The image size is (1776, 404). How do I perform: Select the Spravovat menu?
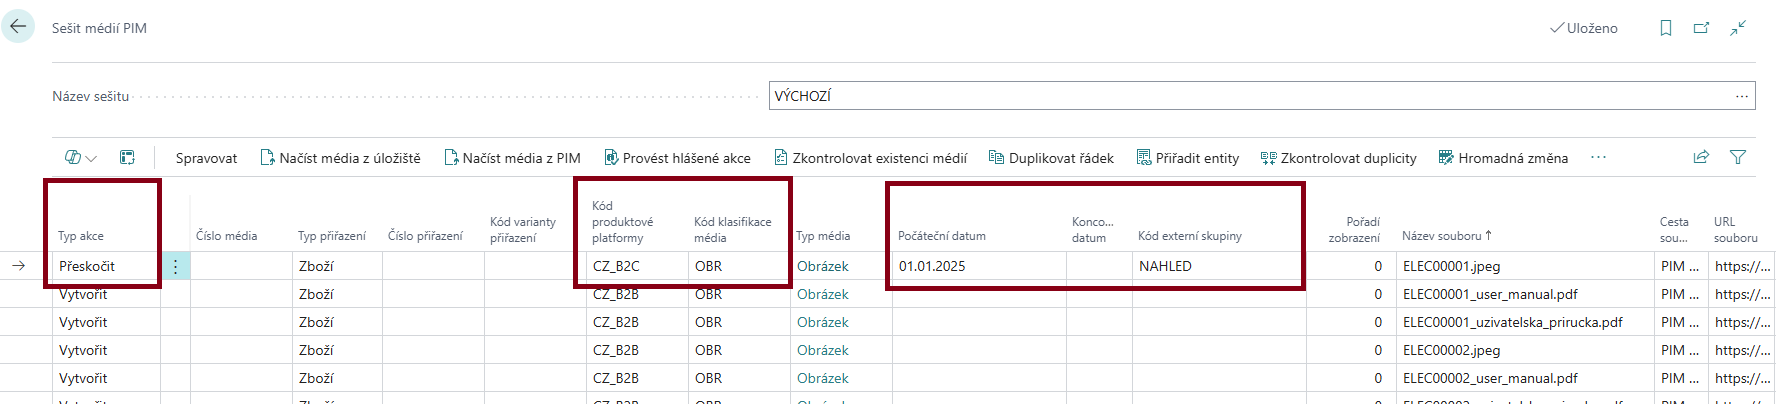point(206,158)
